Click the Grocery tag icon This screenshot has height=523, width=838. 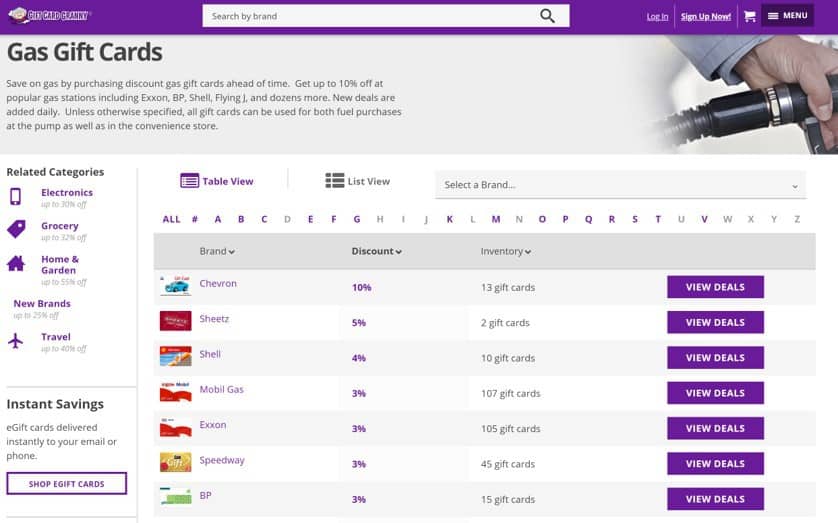[x=16, y=230]
